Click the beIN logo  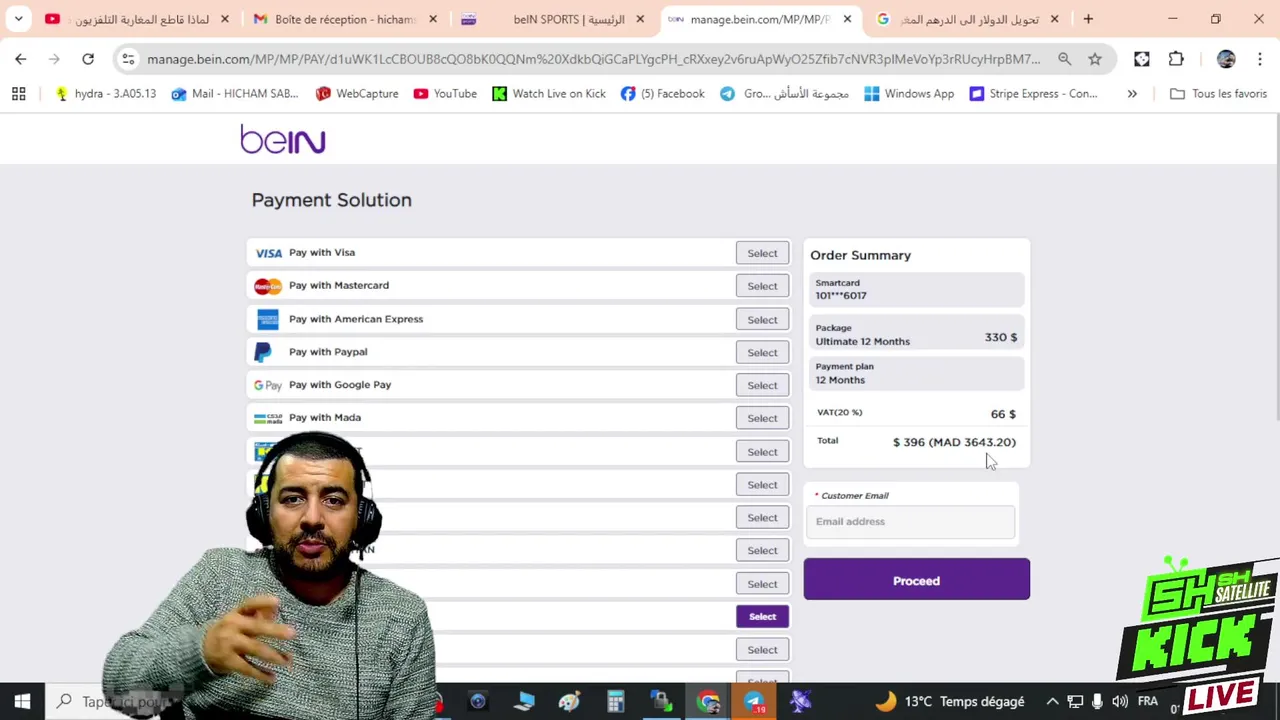283,139
